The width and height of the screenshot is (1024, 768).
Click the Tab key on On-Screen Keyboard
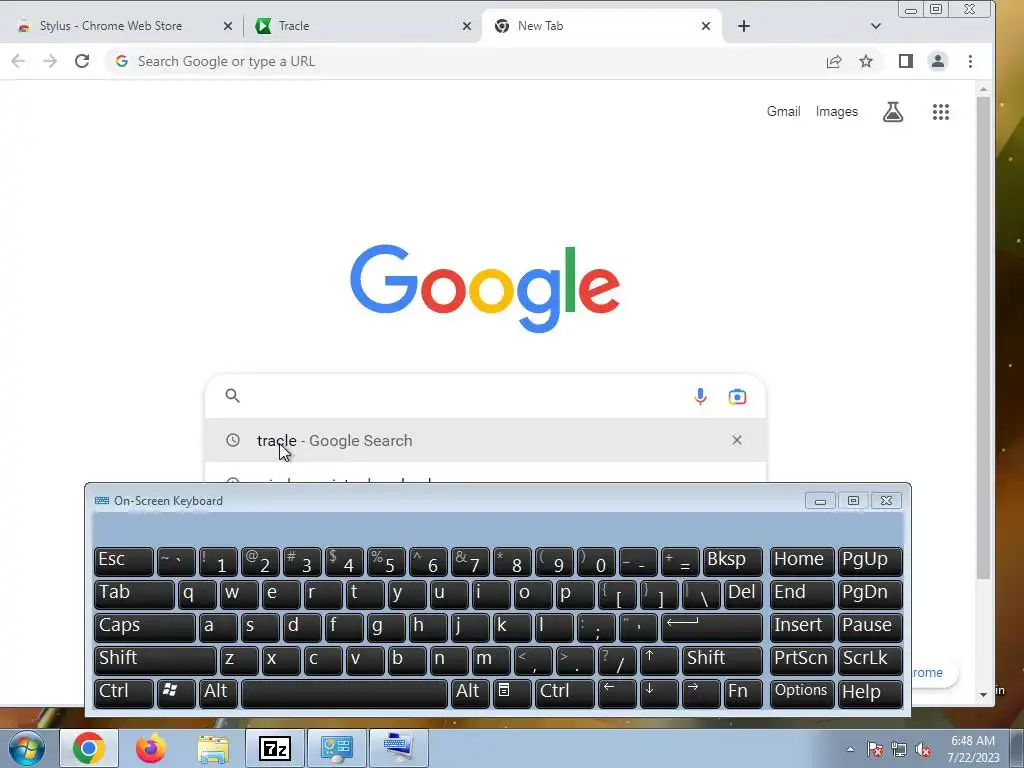pos(134,594)
